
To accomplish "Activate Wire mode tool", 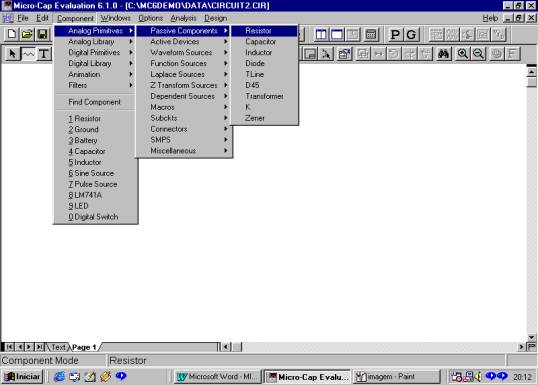I will [28, 54].
